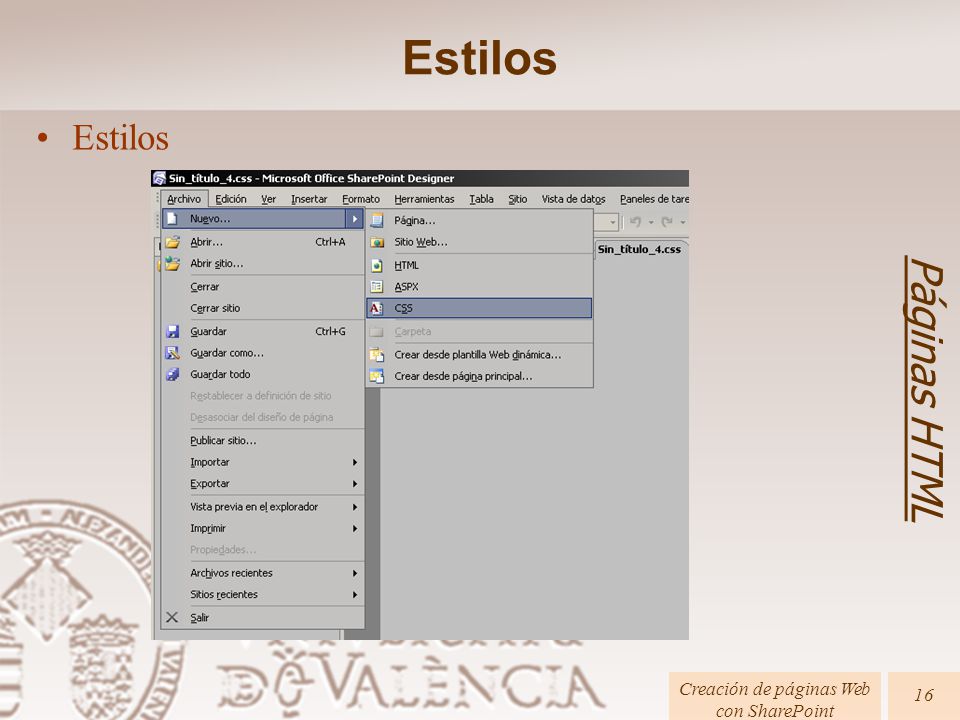Open the Insertar menu
Image resolution: width=960 pixels, height=720 pixels.
[309, 199]
